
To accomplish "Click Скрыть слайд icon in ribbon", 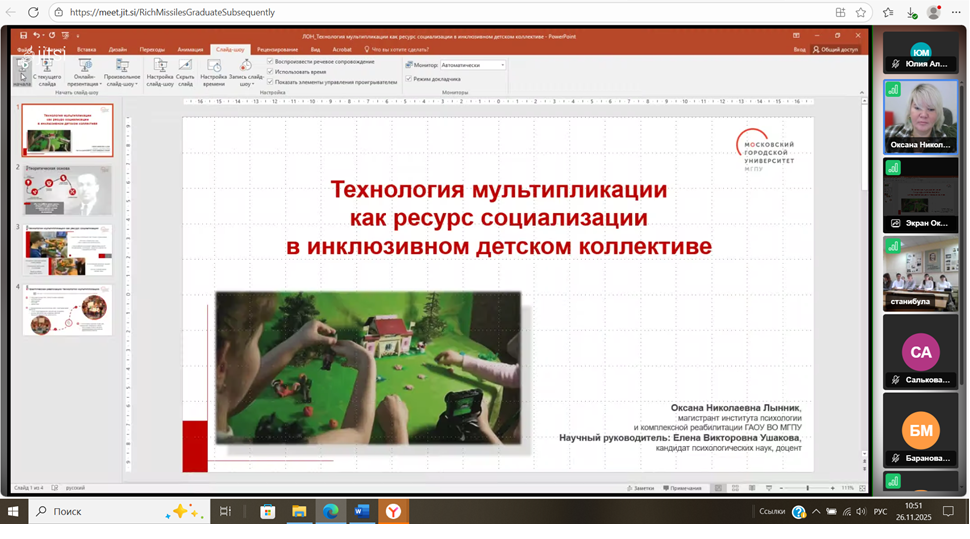I will pos(185,70).
